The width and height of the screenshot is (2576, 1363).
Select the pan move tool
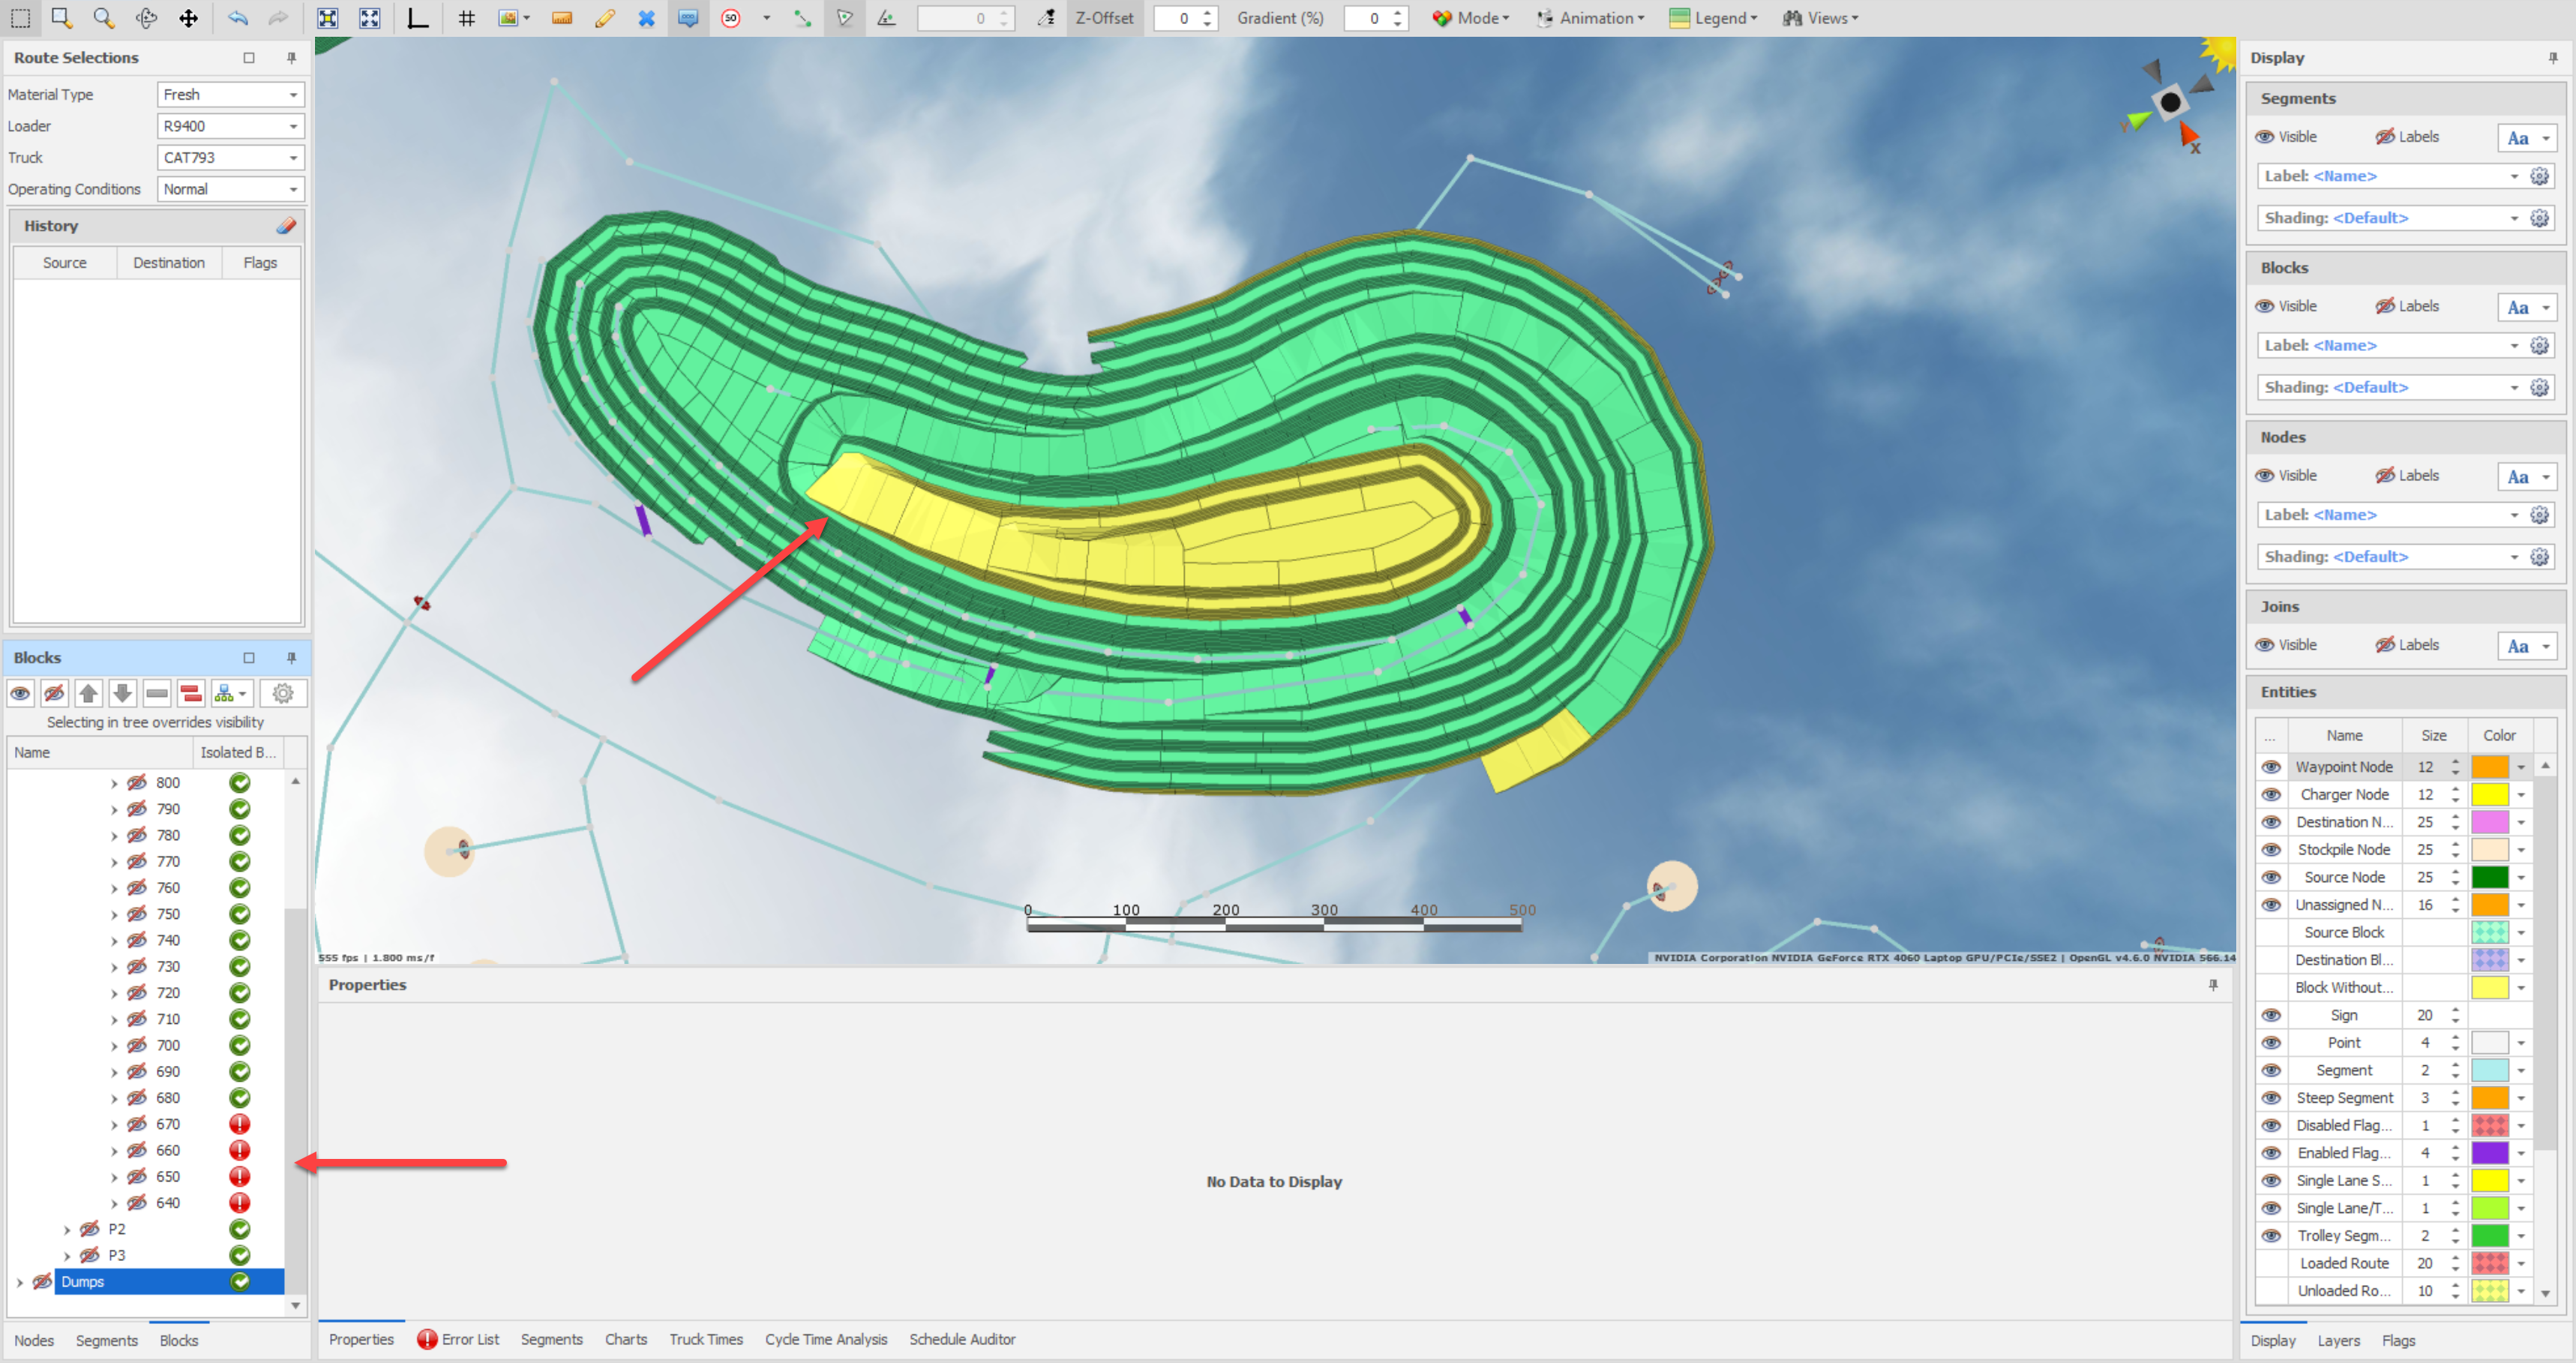[188, 18]
